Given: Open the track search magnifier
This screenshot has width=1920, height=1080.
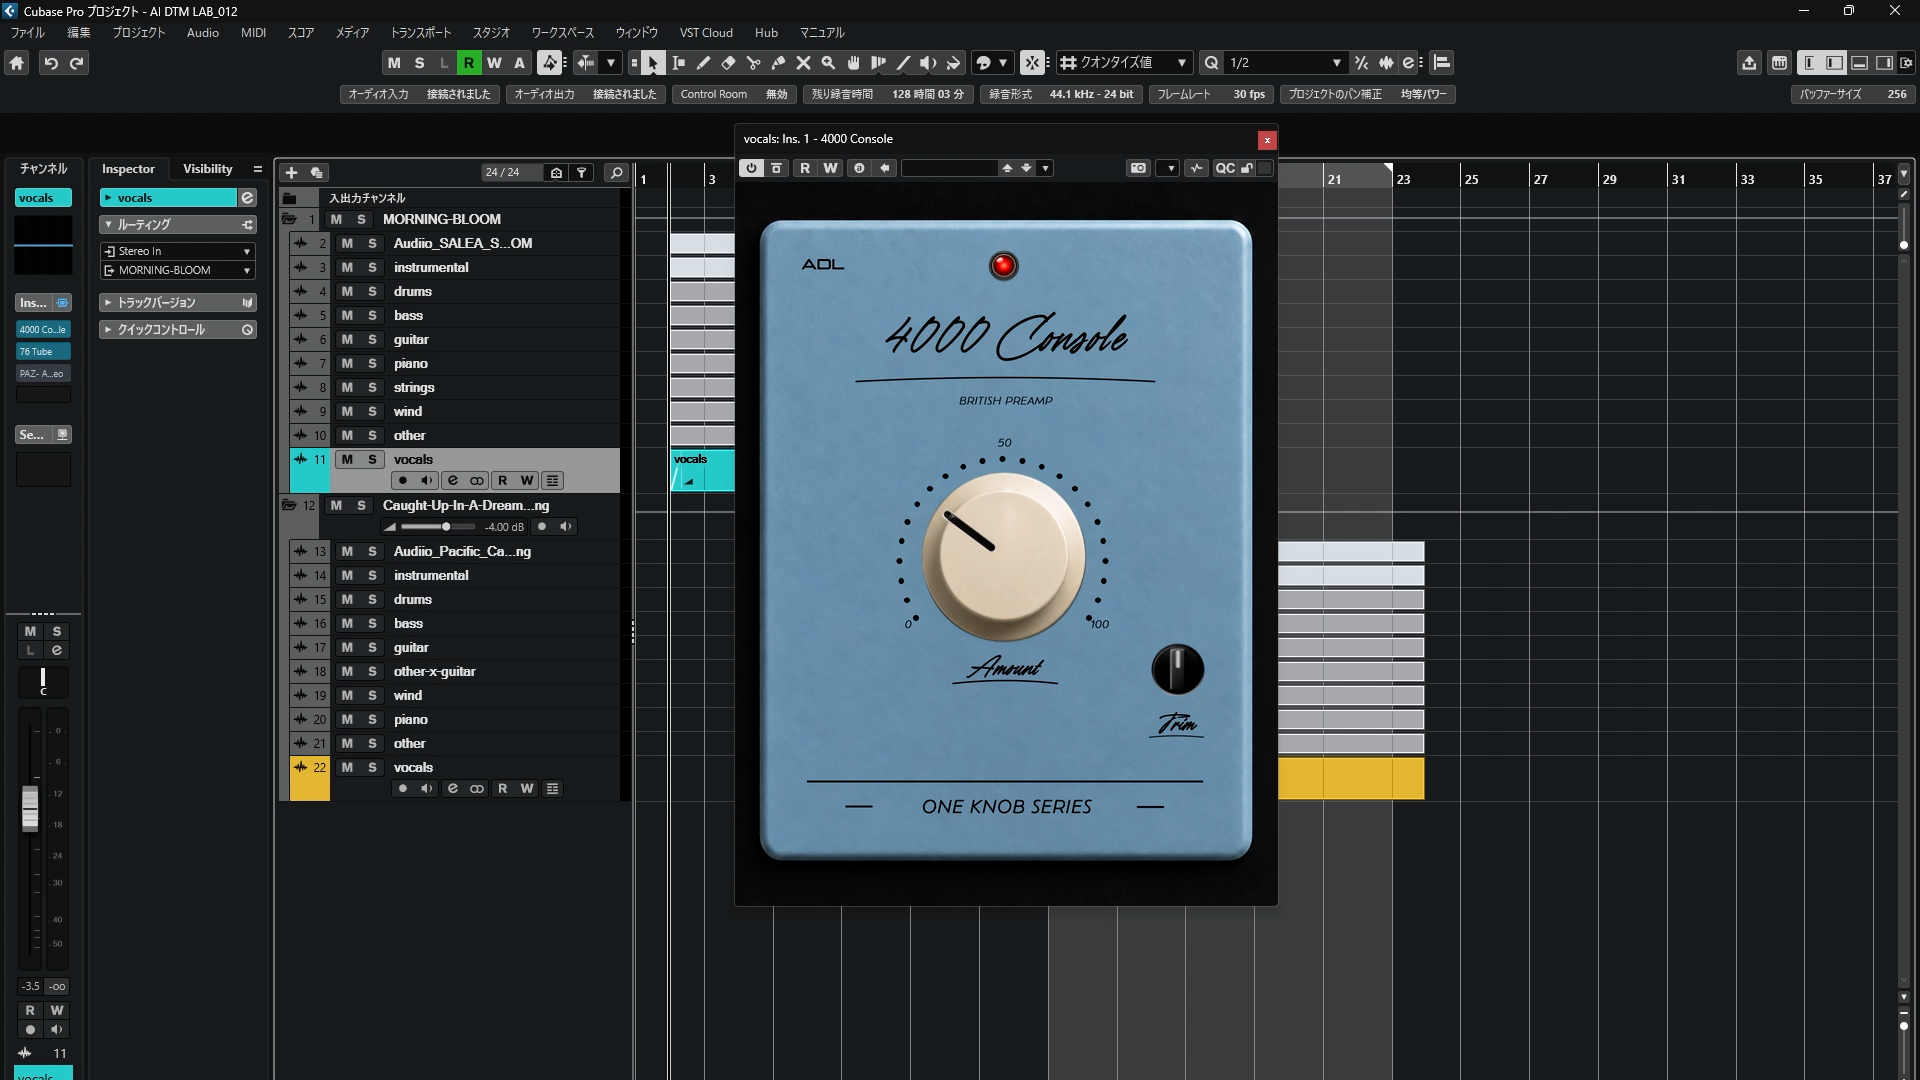Looking at the screenshot, I should click(x=616, y=173).
